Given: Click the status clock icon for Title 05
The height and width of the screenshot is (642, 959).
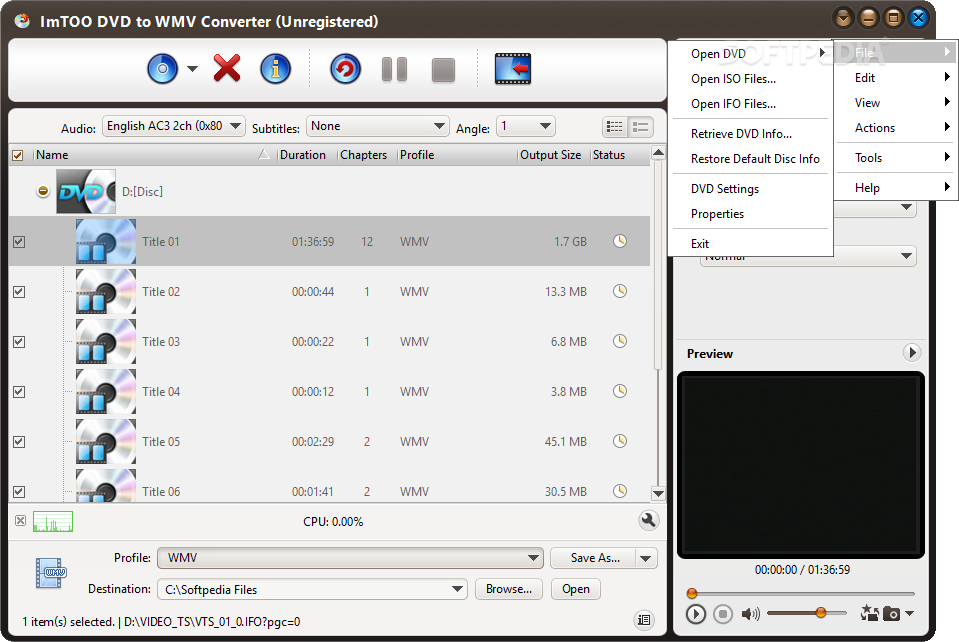Looking at the screenshot, I should 620,441.
